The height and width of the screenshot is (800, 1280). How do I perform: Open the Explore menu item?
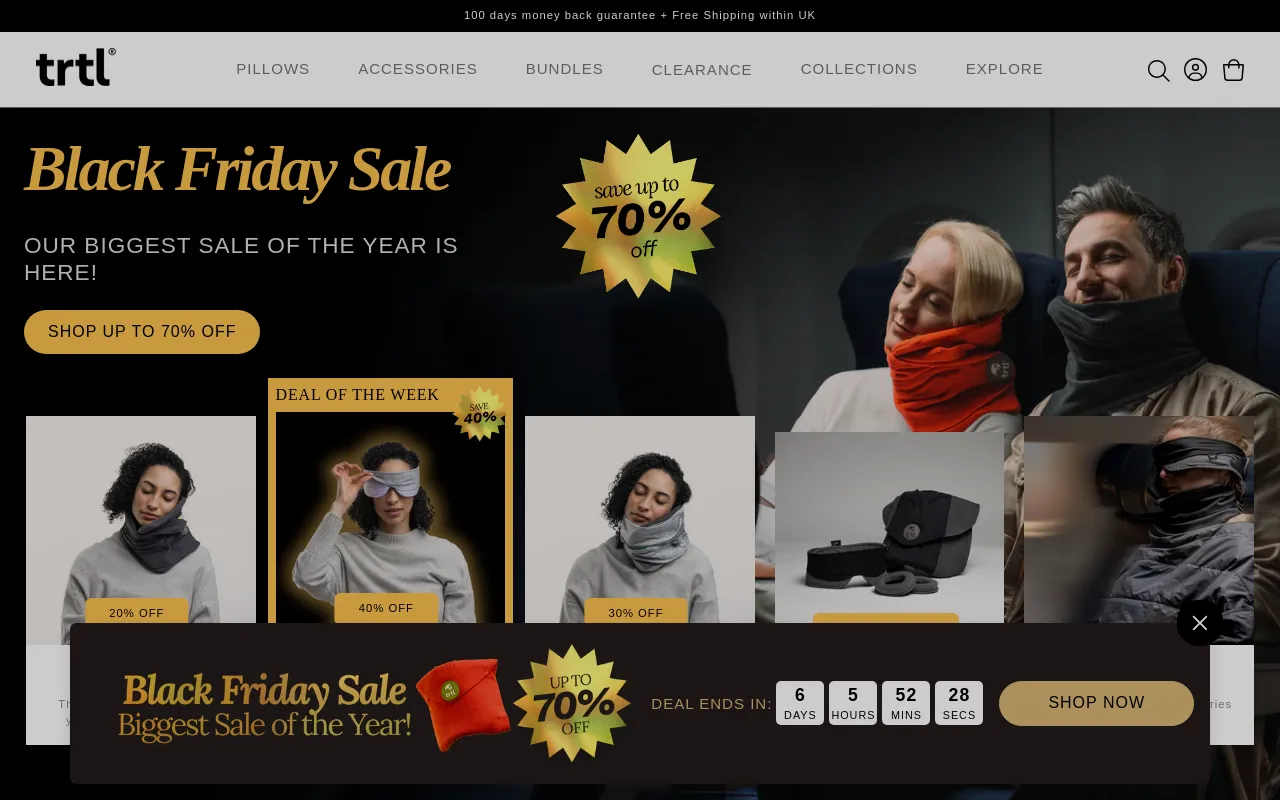point(1004,69)
